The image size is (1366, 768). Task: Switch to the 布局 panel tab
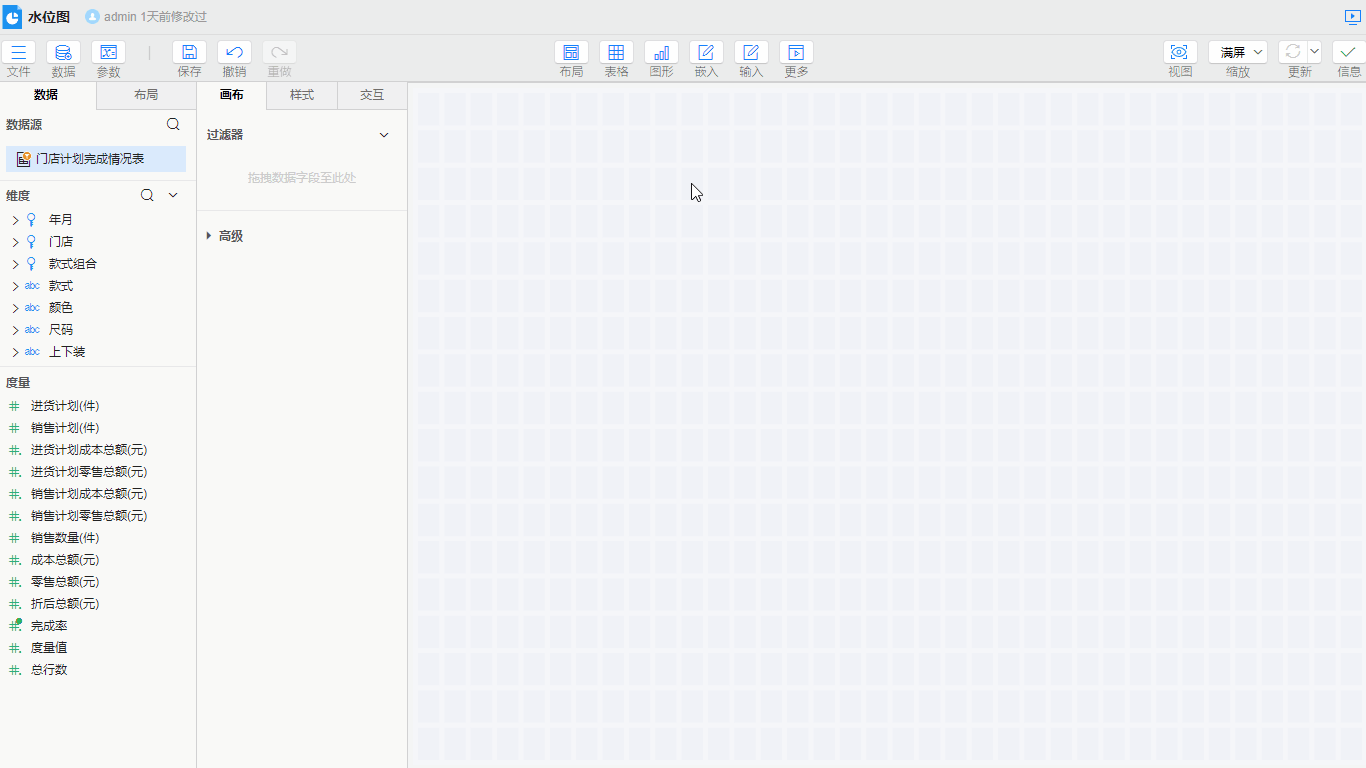pyautogui.click(x=146, y=95)
